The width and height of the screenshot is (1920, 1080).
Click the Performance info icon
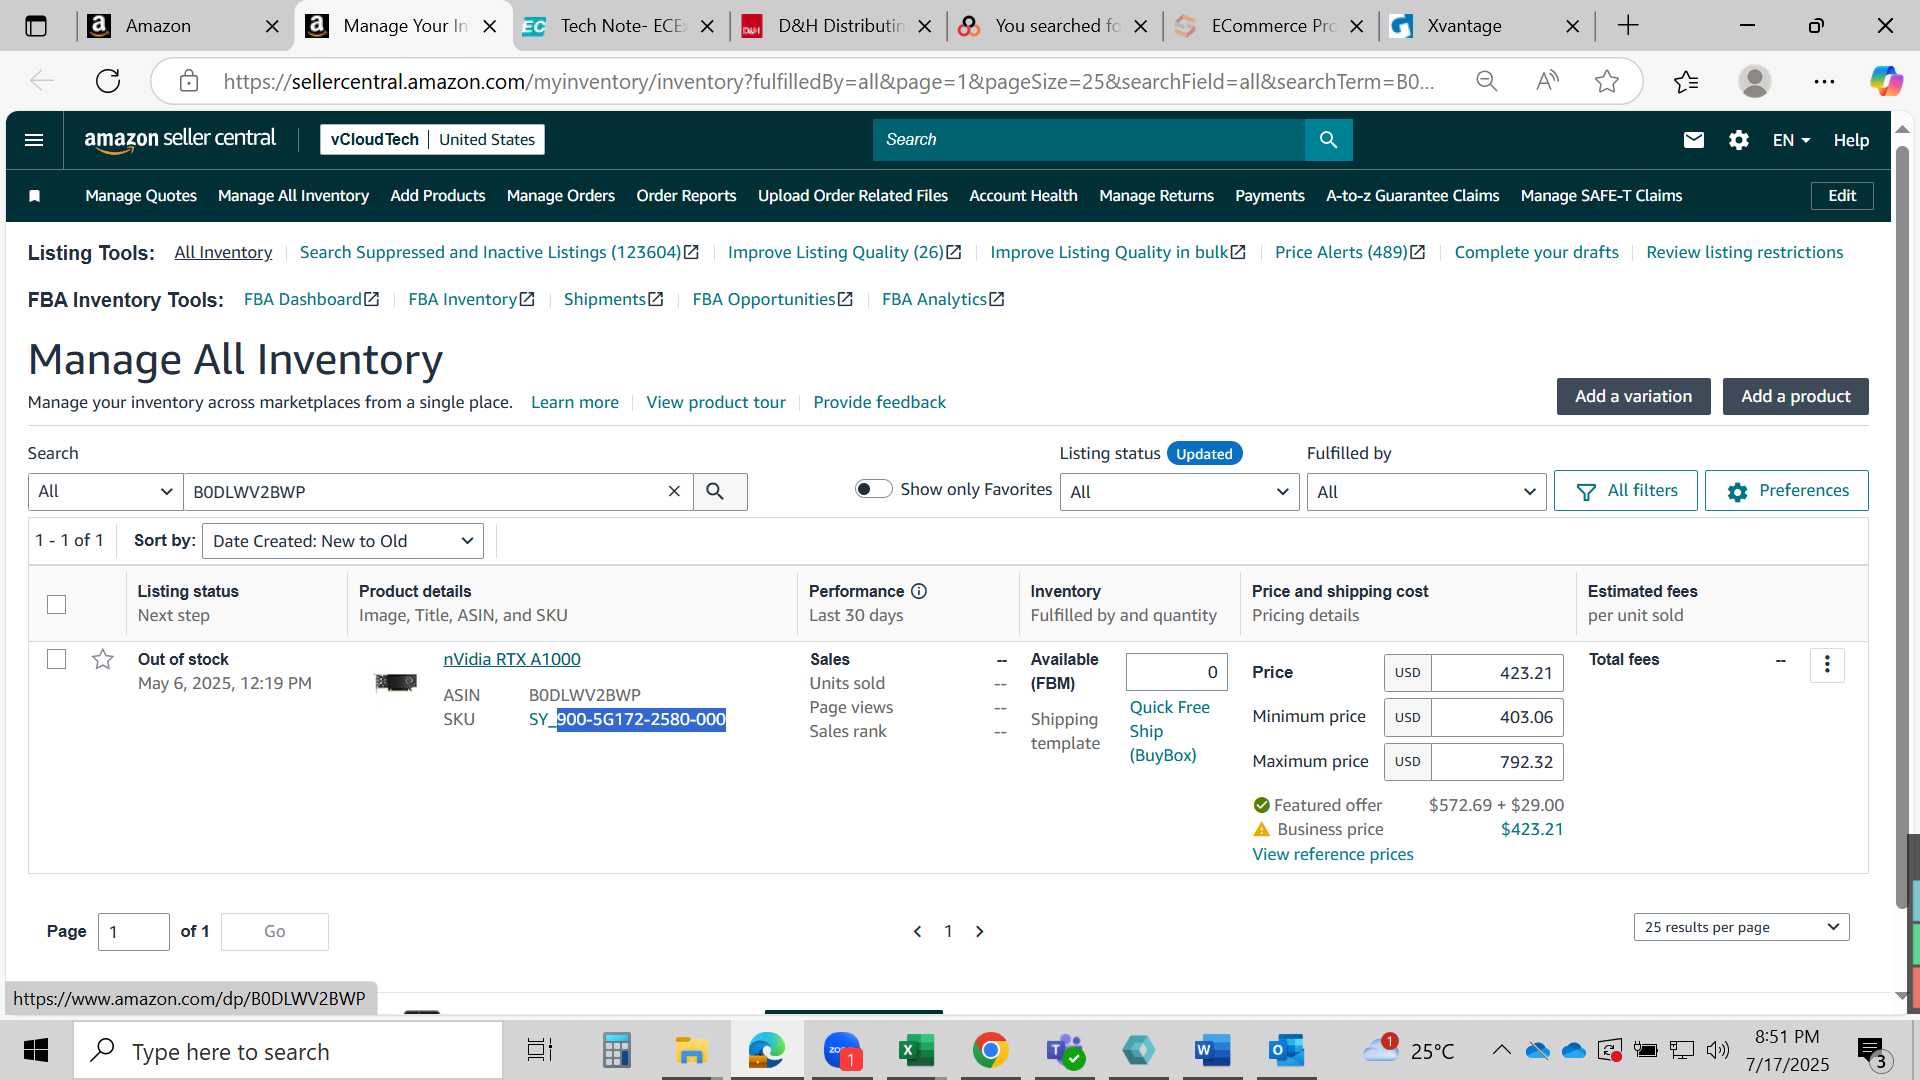919,591
